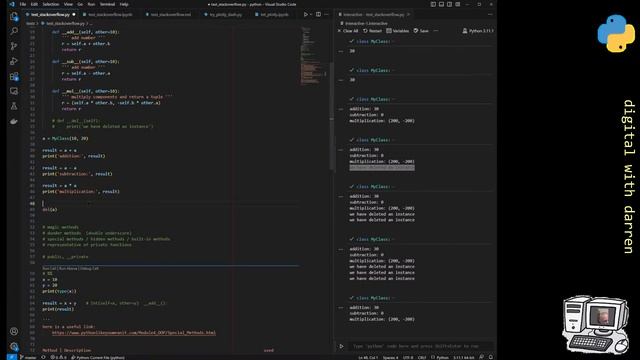
Task: Toggle Panel layout icon
Action: click(x=441, y=4)
